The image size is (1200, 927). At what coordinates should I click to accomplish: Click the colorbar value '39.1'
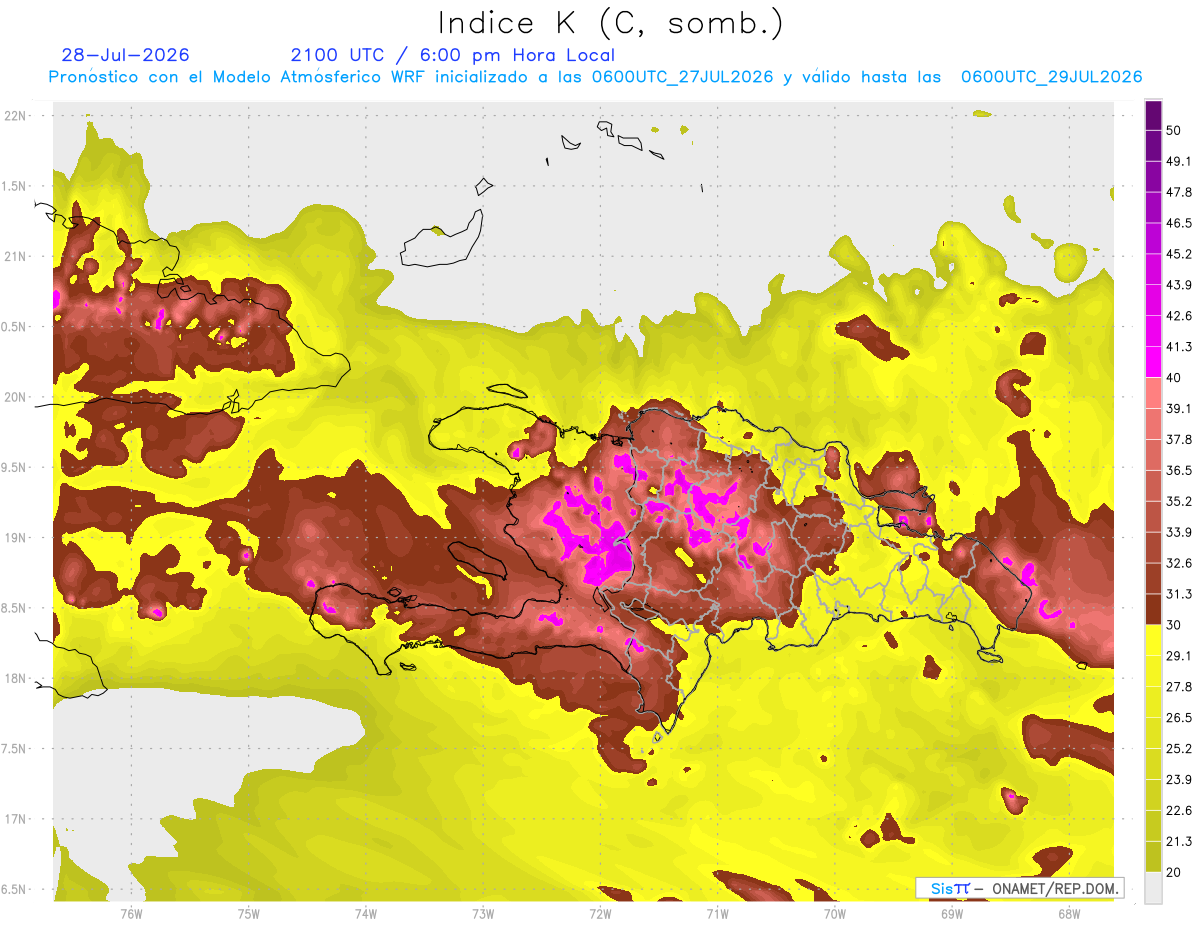pos(1179,408)
